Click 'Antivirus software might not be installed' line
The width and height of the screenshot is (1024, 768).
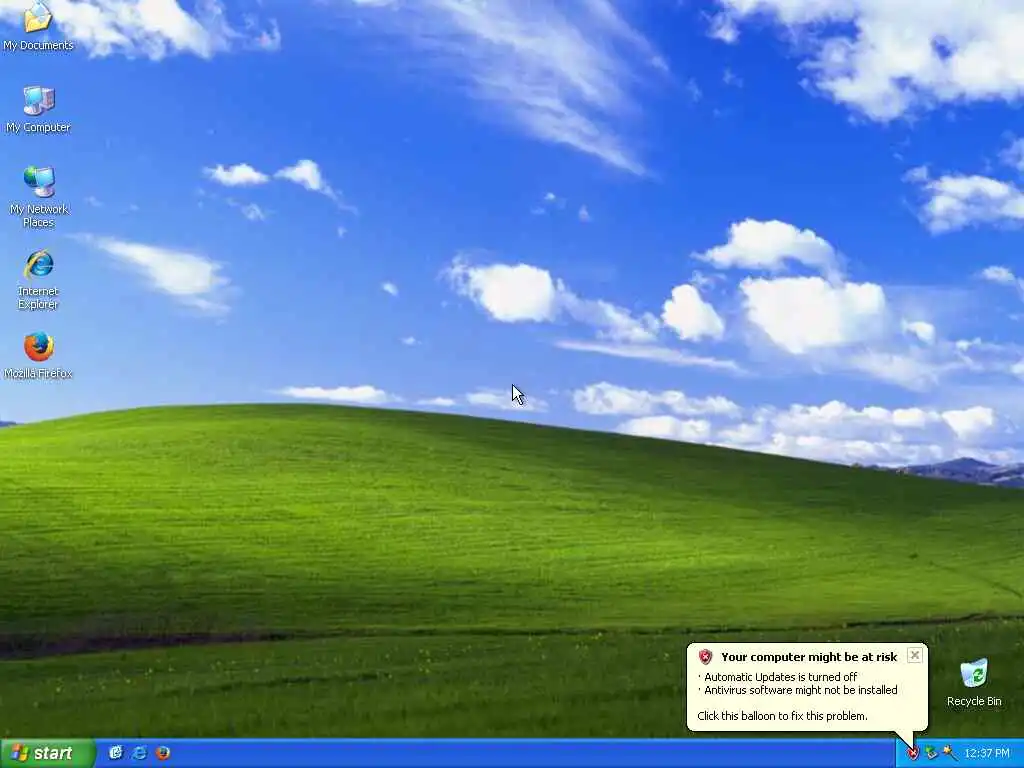[801, 690]
